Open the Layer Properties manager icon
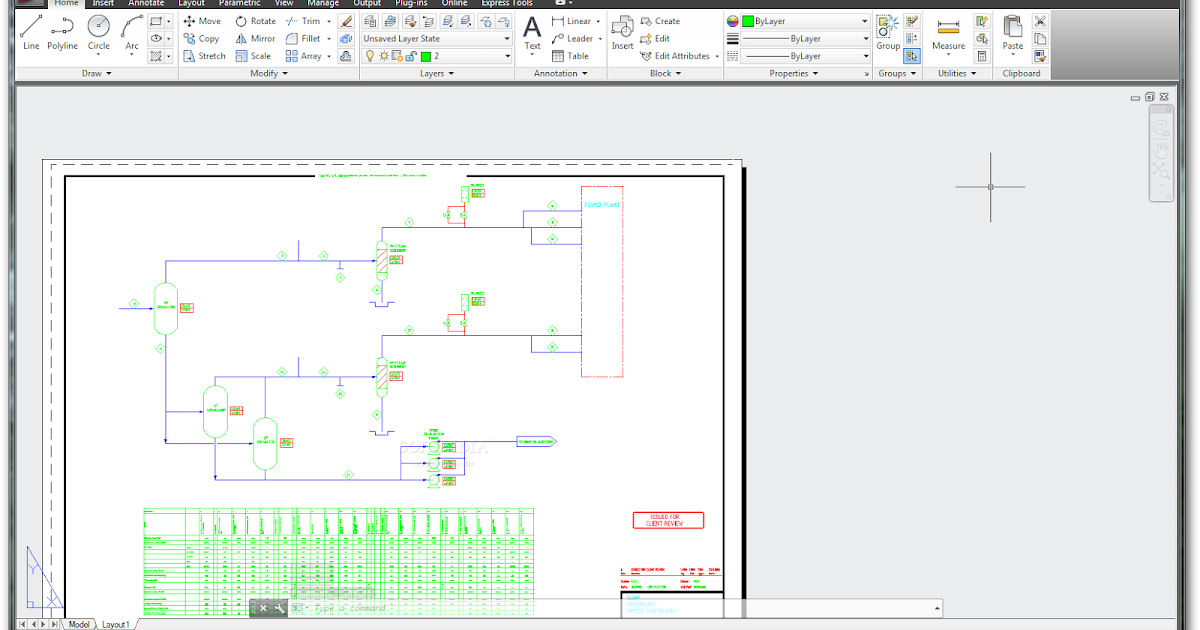Viewport: 1200px width, 630px height. pyautogui.click(x=371, y=21)
